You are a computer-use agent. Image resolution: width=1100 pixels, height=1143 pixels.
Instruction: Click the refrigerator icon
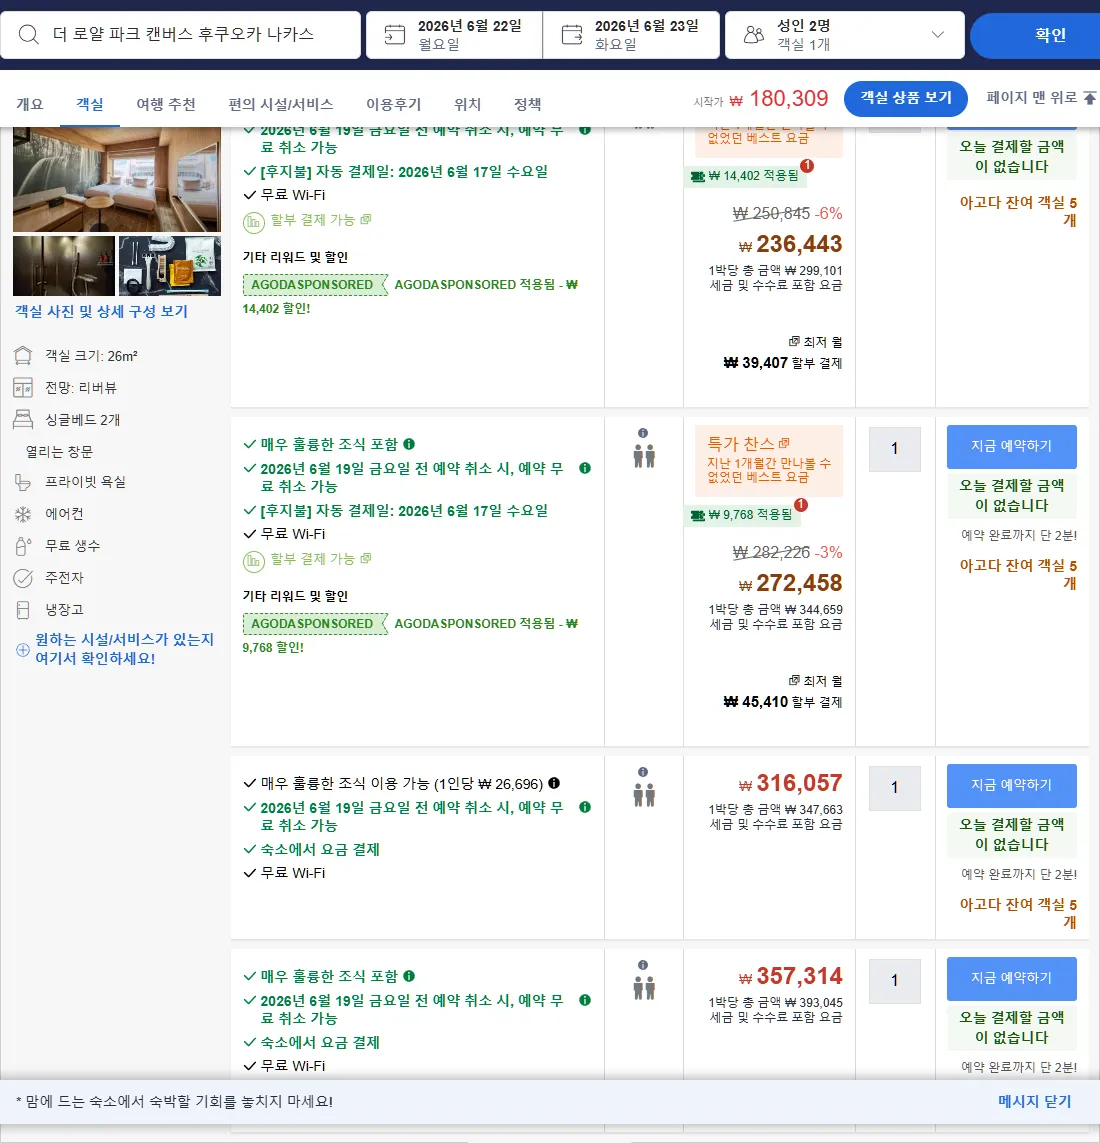pyautogui.click(x=23, y=609)
